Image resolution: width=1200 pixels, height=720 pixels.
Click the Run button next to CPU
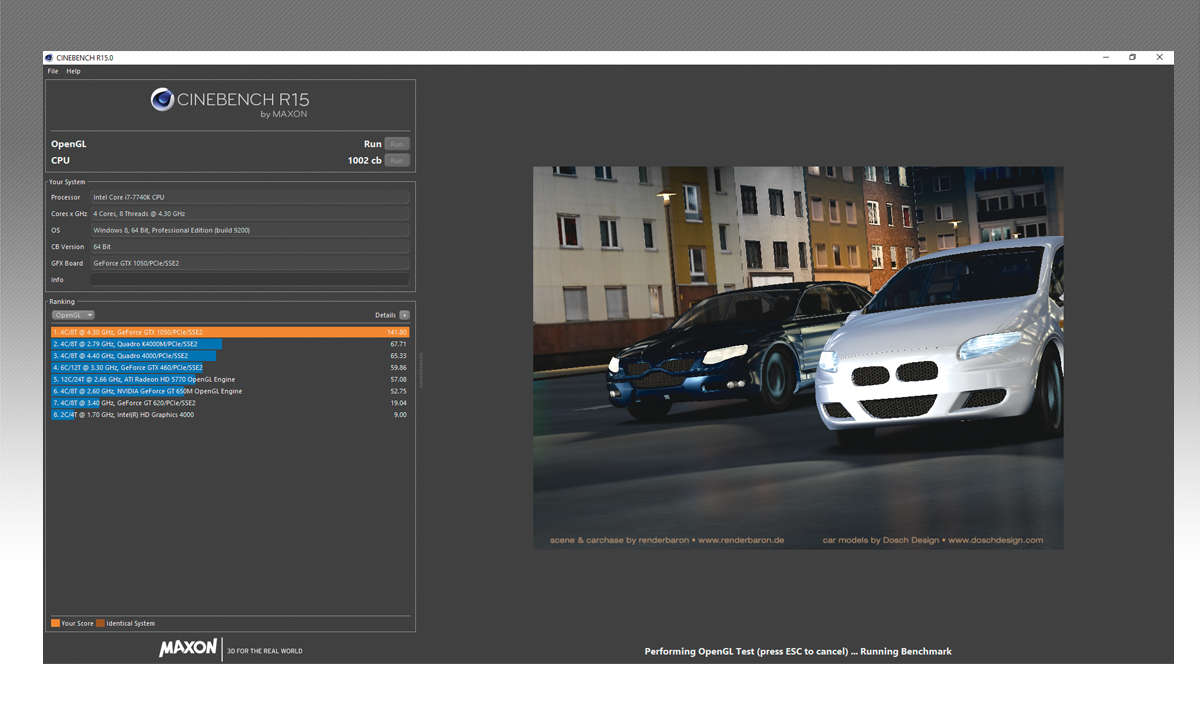pos(397,160)
